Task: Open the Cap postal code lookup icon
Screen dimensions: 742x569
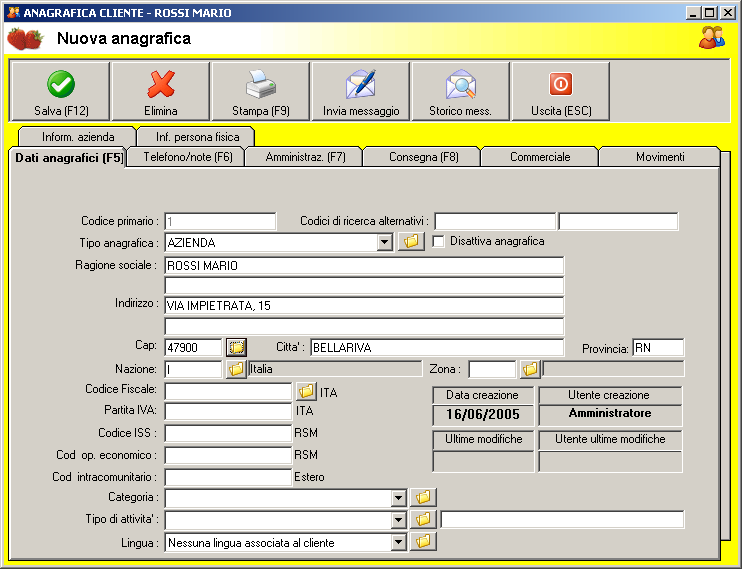Action: (236, 347)
